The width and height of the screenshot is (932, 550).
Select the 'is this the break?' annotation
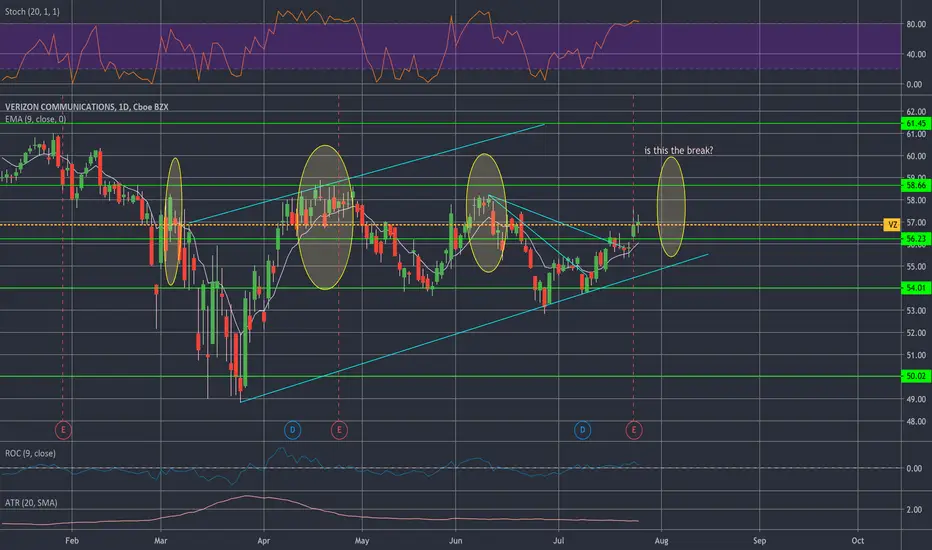[678, 151]
